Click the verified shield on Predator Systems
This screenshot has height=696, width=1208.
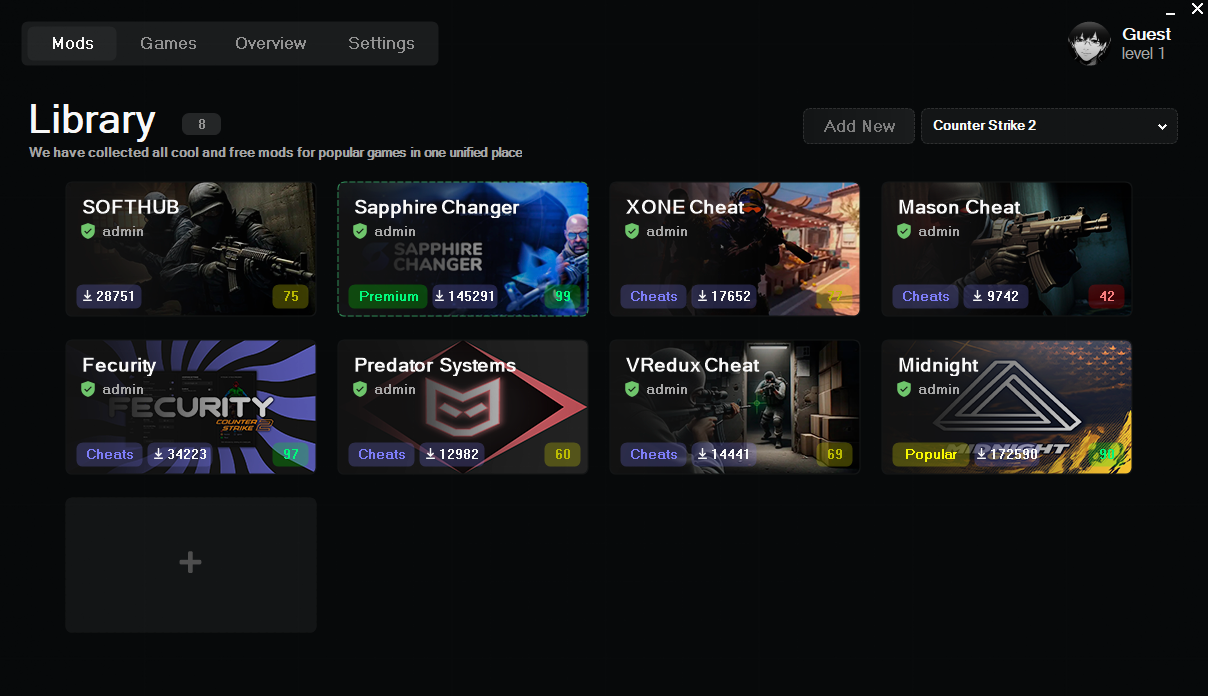(x=360, y=389)
